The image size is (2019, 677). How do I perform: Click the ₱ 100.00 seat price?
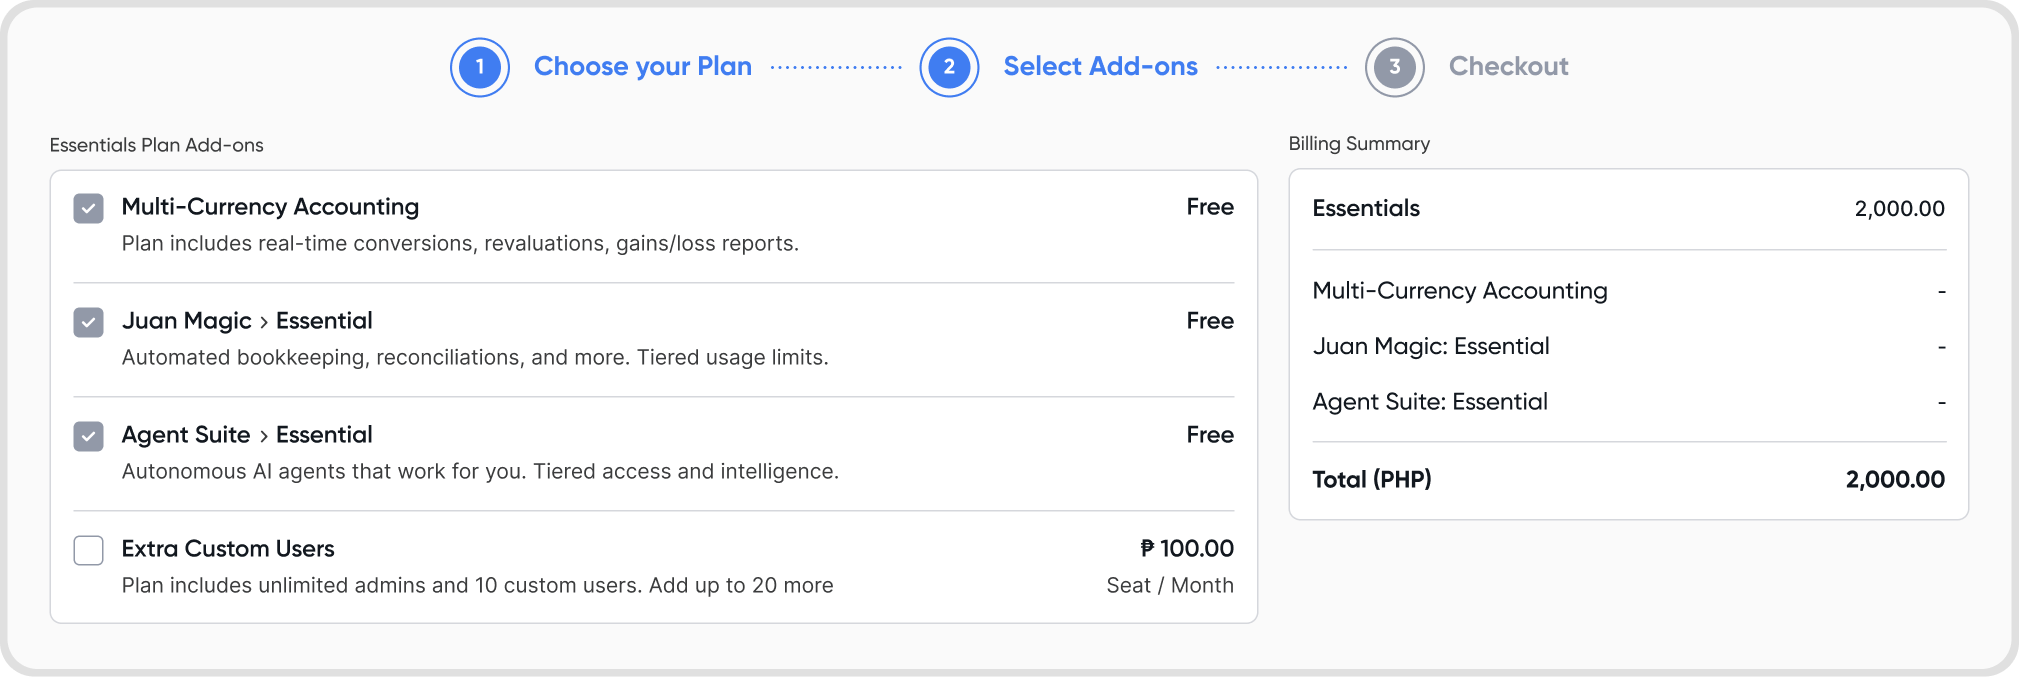pos(1186,549)
